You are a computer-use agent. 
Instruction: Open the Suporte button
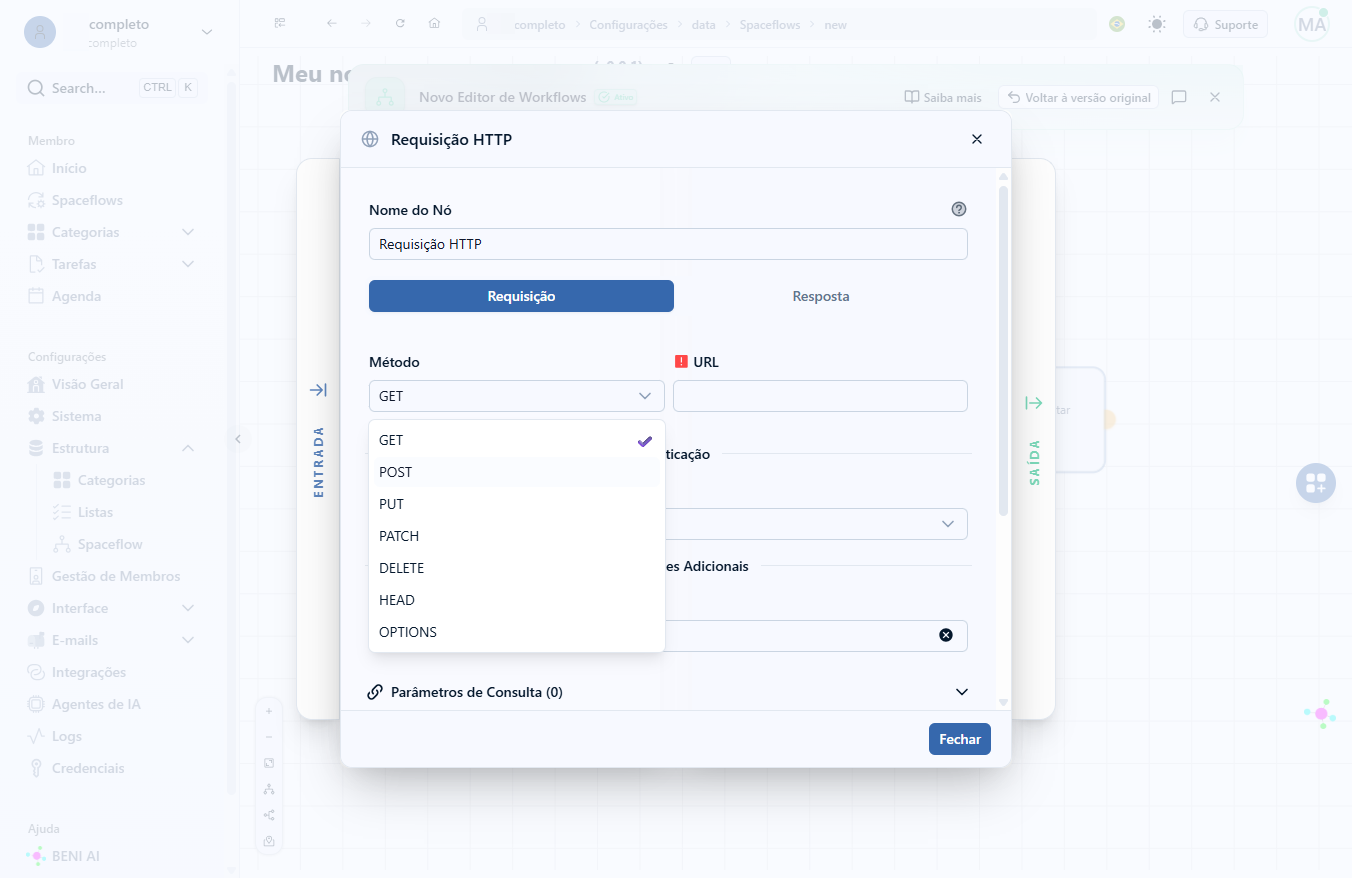pyautogui.click(x=1225, y=24)
